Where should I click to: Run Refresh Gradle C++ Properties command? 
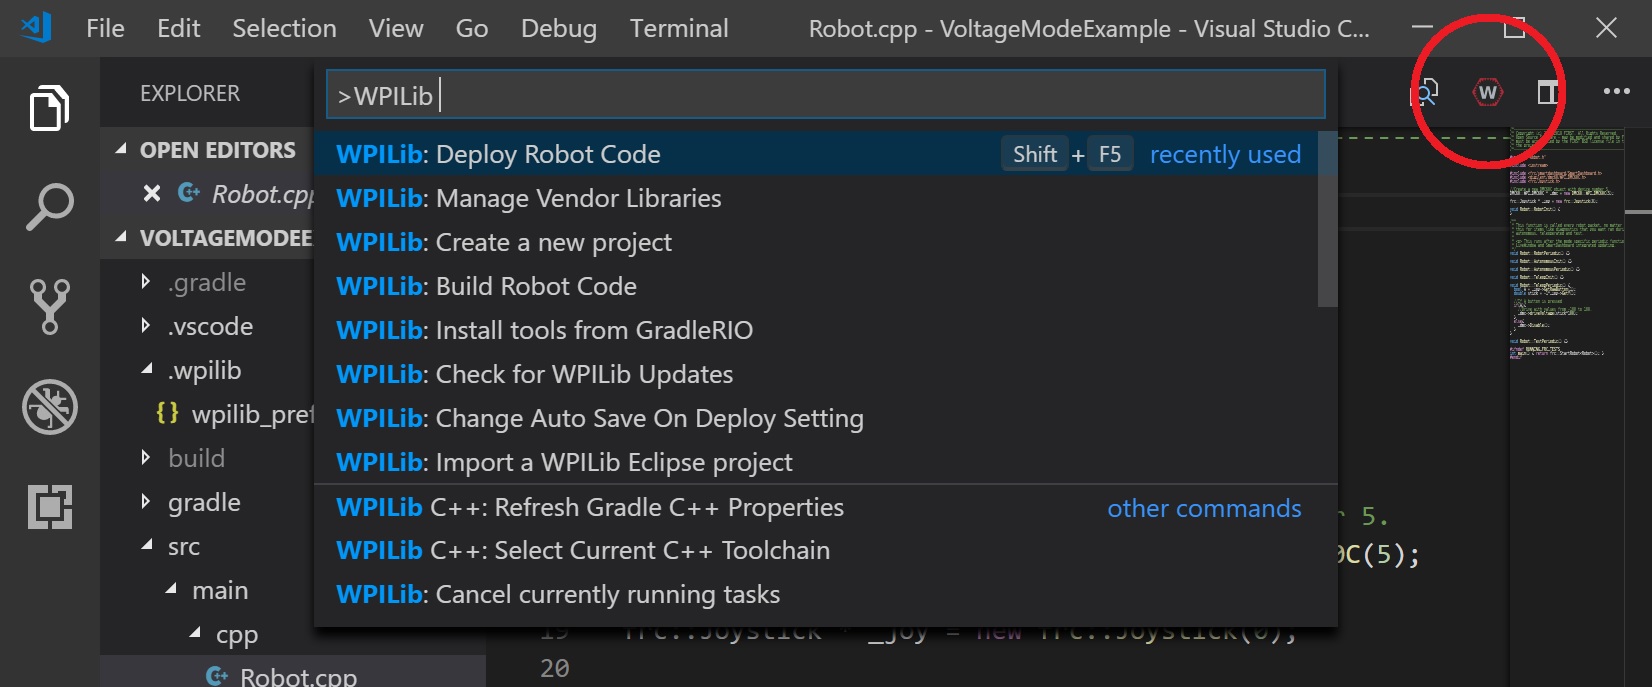coord(826,507)
